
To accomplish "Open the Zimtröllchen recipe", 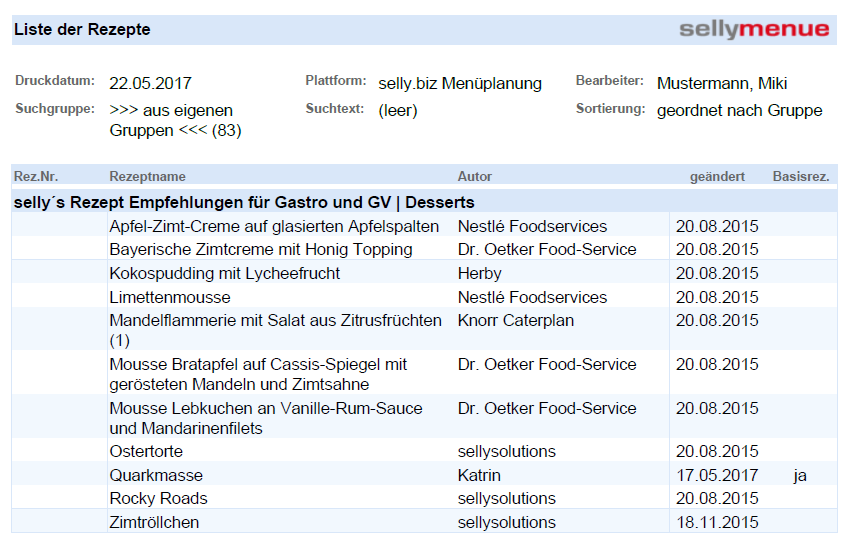I will [x=154, y=522].
